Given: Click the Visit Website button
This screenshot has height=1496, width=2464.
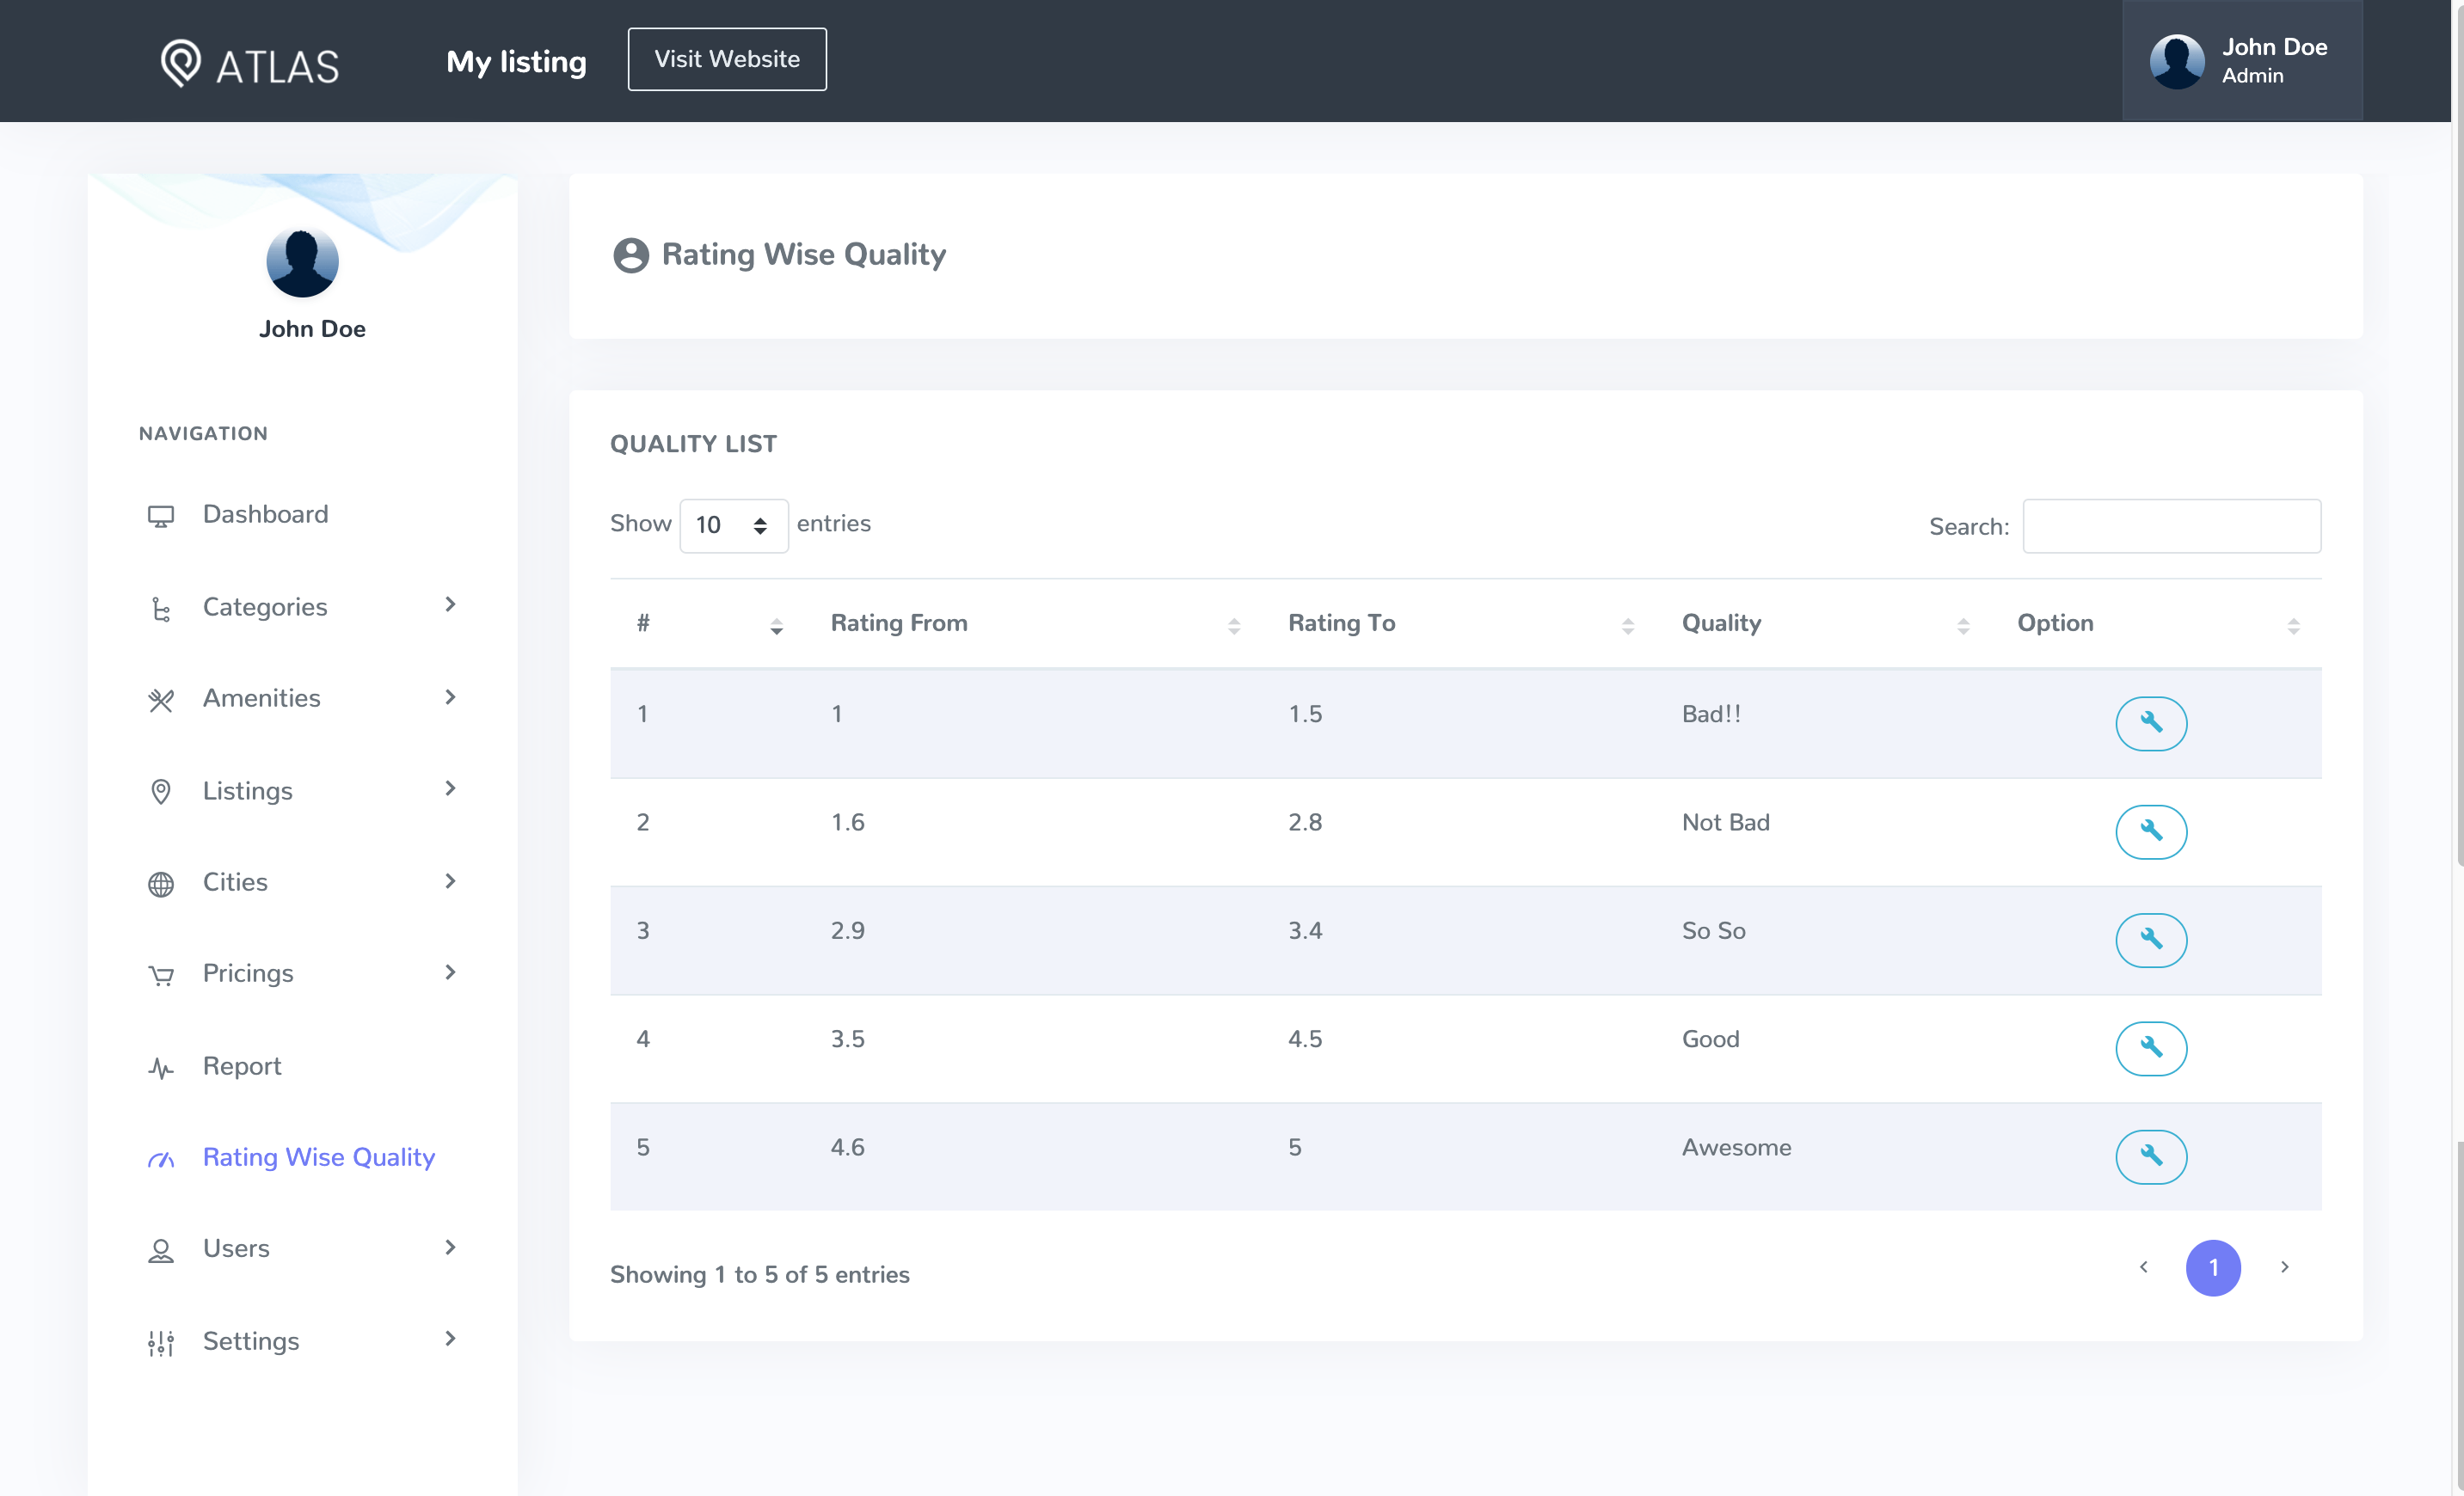Looking at the screenshot, I should 727,58.
